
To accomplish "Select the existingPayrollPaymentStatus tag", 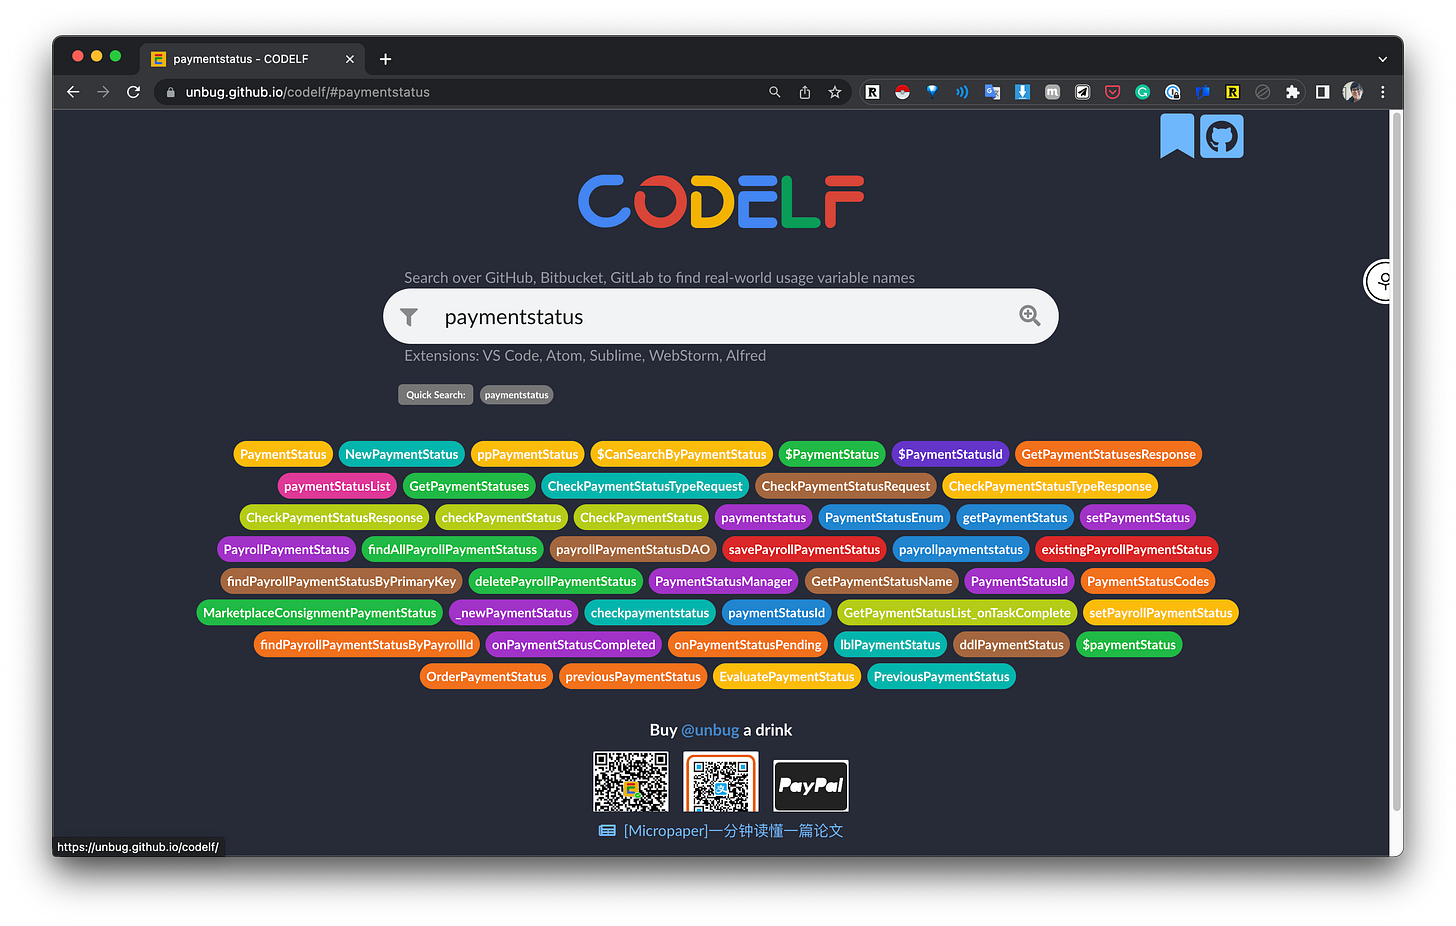I will click(1127, 550).
